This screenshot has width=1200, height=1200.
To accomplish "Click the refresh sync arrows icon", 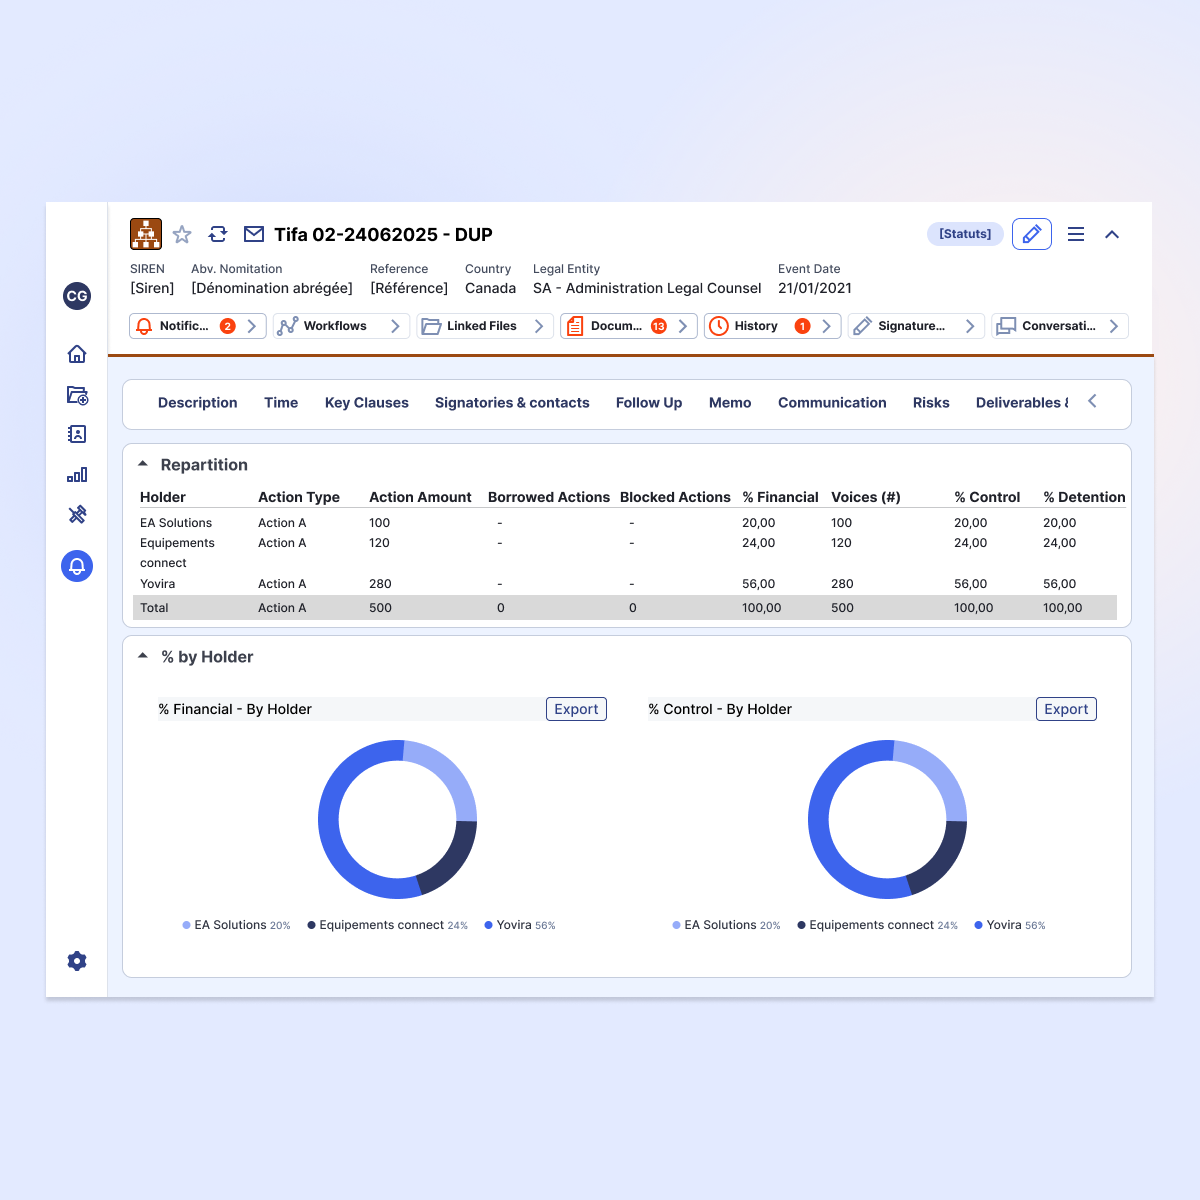I will point(218,234).
